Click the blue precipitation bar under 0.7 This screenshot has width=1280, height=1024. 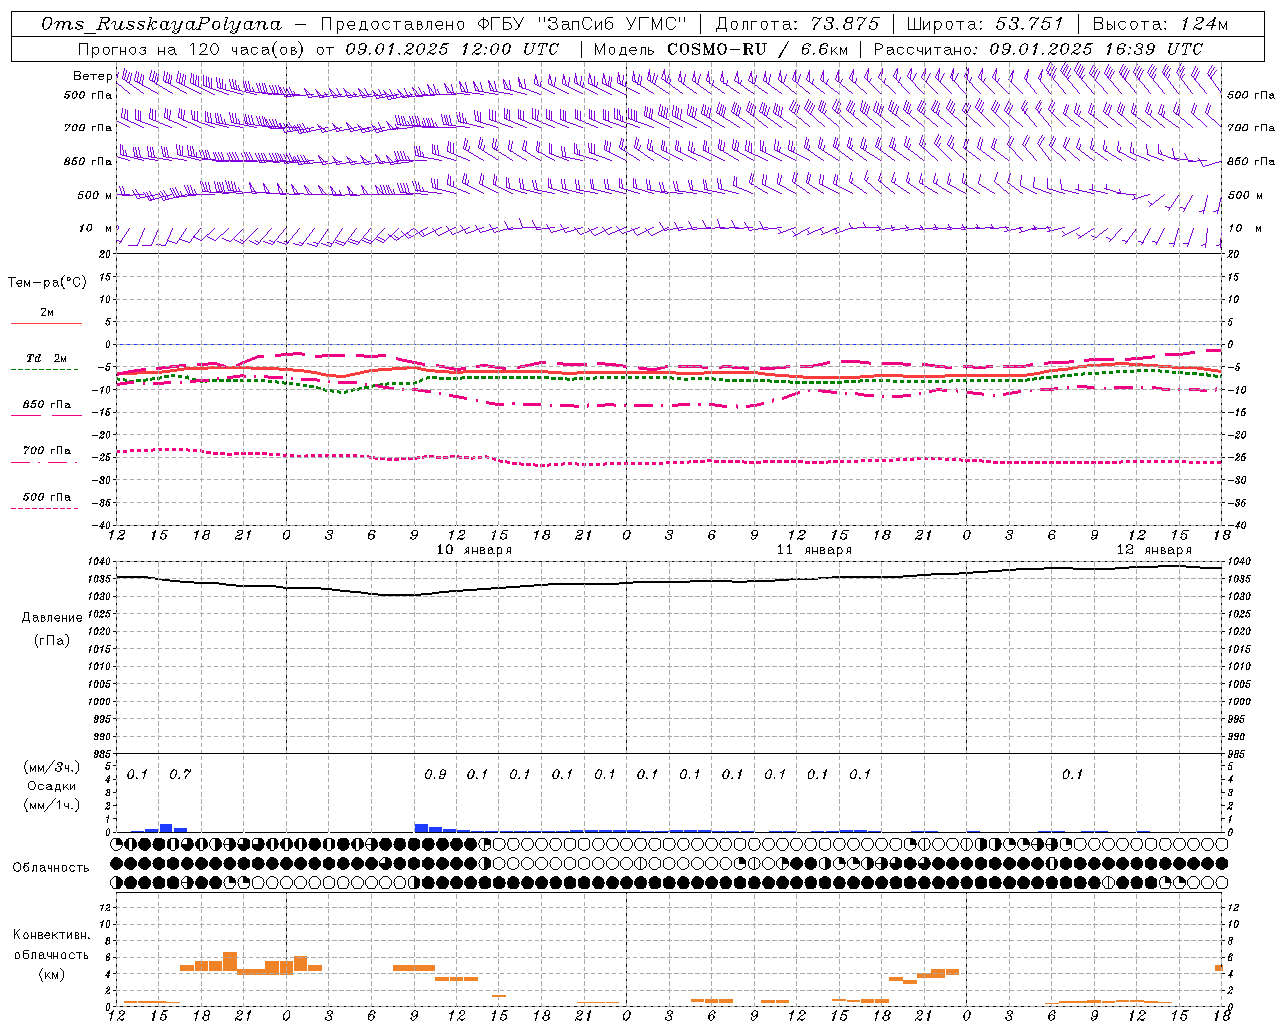[166, 828]
